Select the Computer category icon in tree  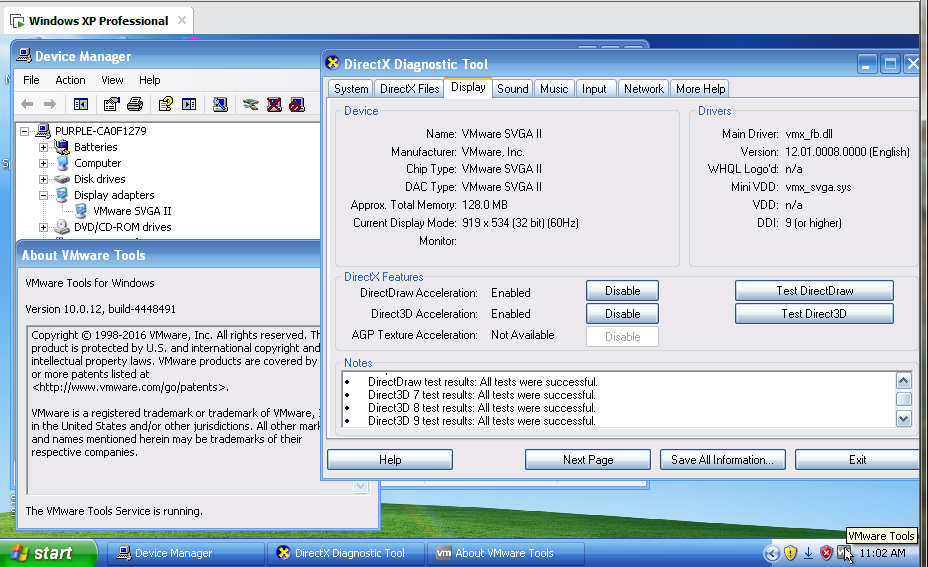pyautogui.click(x=62, y=163)
